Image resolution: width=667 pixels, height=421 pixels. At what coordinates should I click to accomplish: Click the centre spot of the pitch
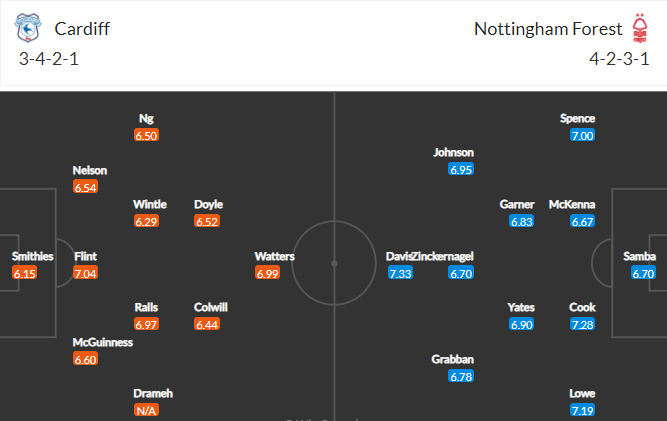[334, 264]
